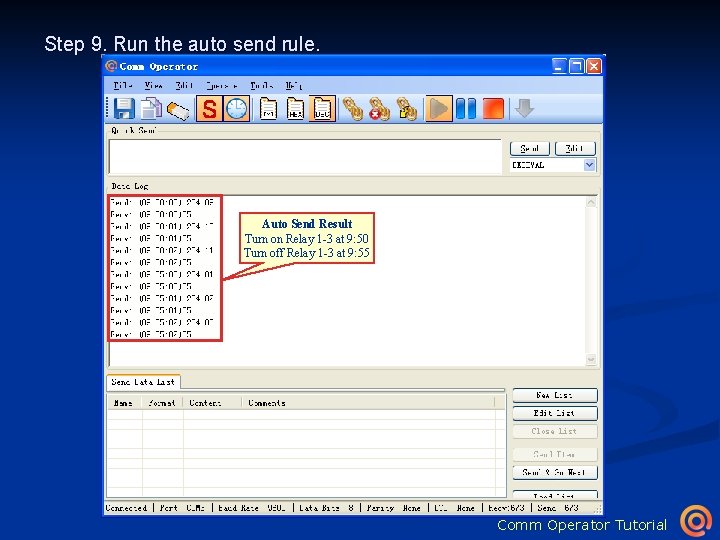Click the blue pause bars button
Viewport: 720px width, 540px height.
tap(466, 109)
